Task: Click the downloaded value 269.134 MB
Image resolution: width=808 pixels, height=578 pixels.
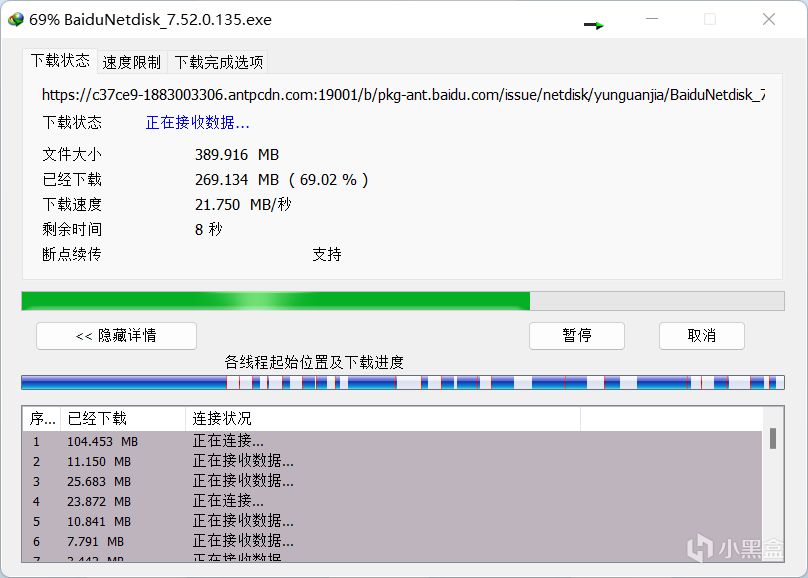Action: 237,180
